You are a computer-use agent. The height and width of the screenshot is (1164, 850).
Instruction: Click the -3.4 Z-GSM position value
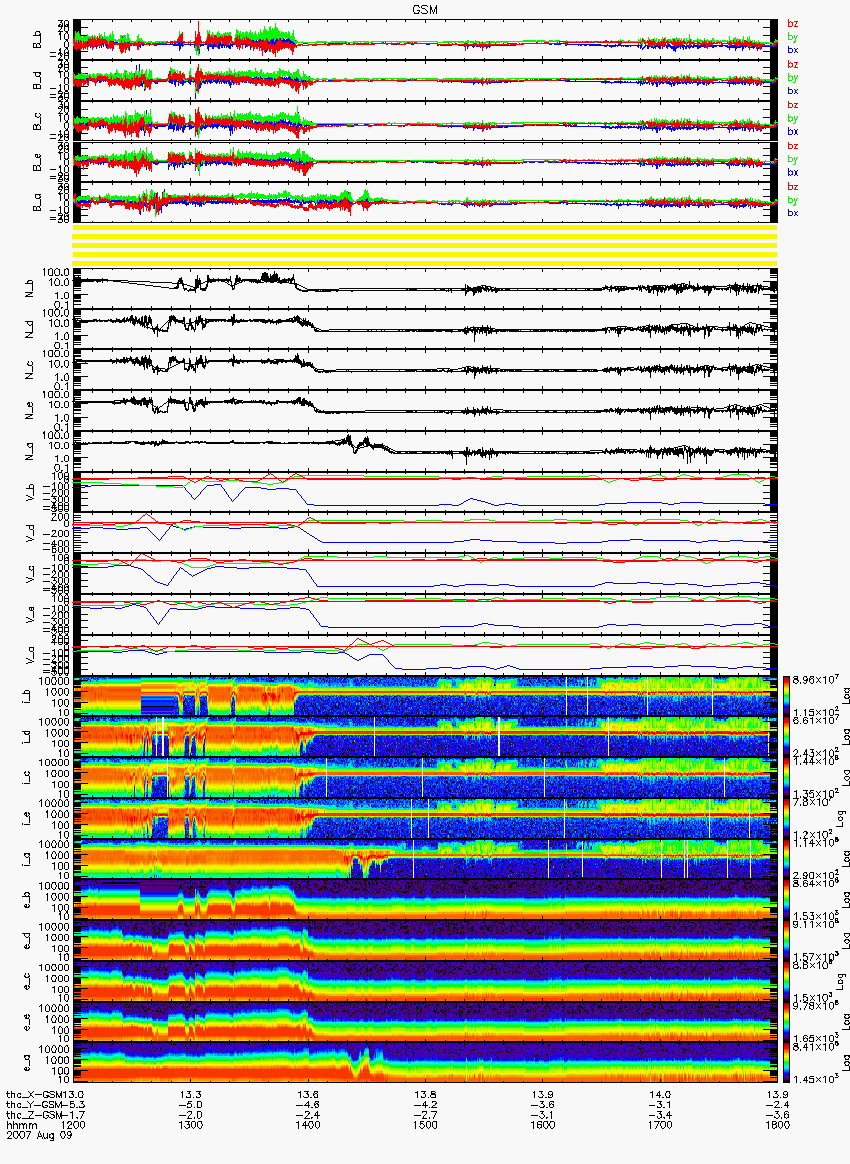click(x=660, y=1115)
